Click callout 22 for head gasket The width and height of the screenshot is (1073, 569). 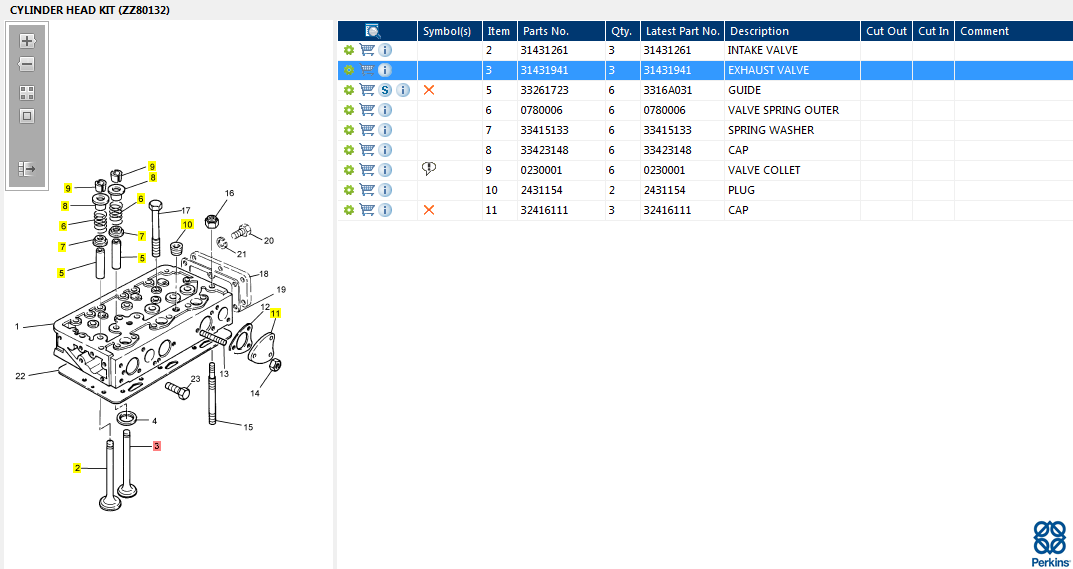point(20,375)
